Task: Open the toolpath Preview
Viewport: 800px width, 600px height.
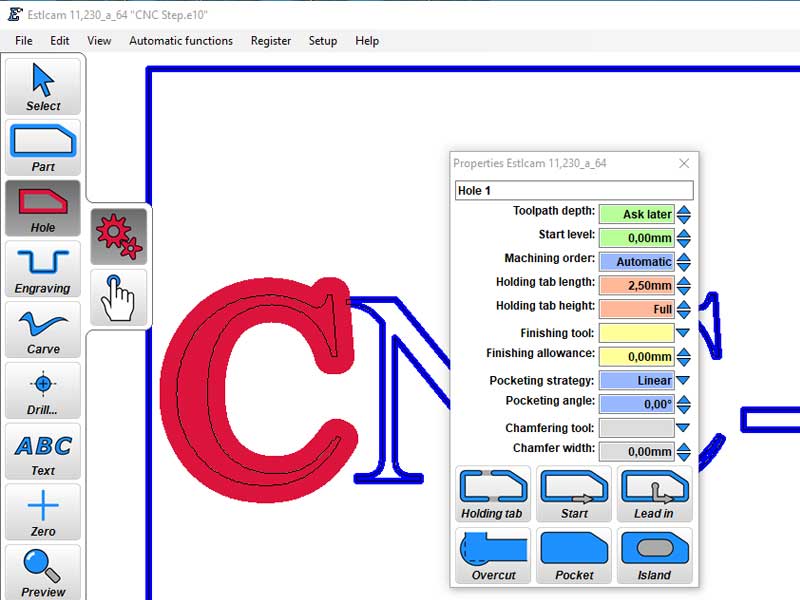Action: 43,572
